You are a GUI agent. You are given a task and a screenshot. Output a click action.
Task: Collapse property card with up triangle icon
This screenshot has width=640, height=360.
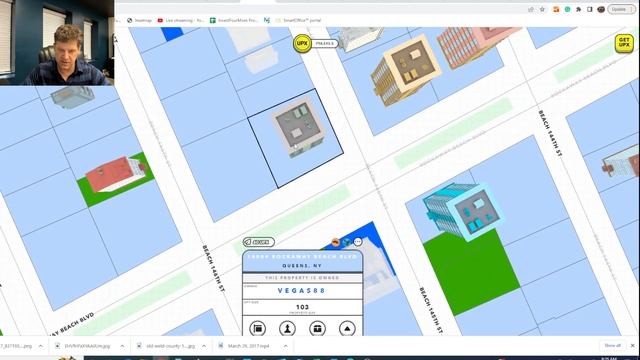(347, 328)
